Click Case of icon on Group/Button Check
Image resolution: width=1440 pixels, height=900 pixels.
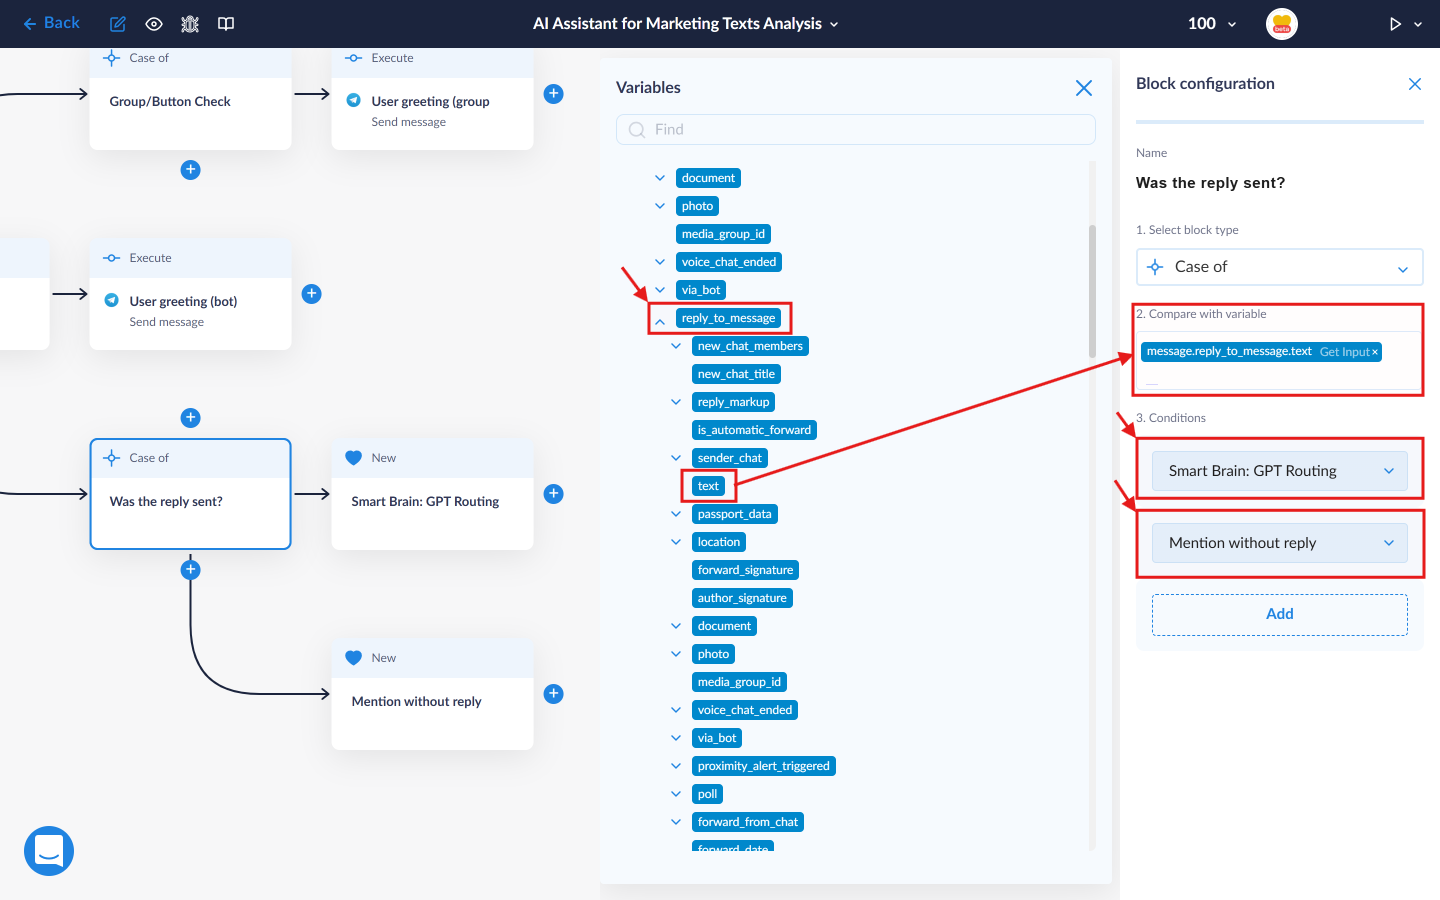pyautogui.click(x=111, y=58)
